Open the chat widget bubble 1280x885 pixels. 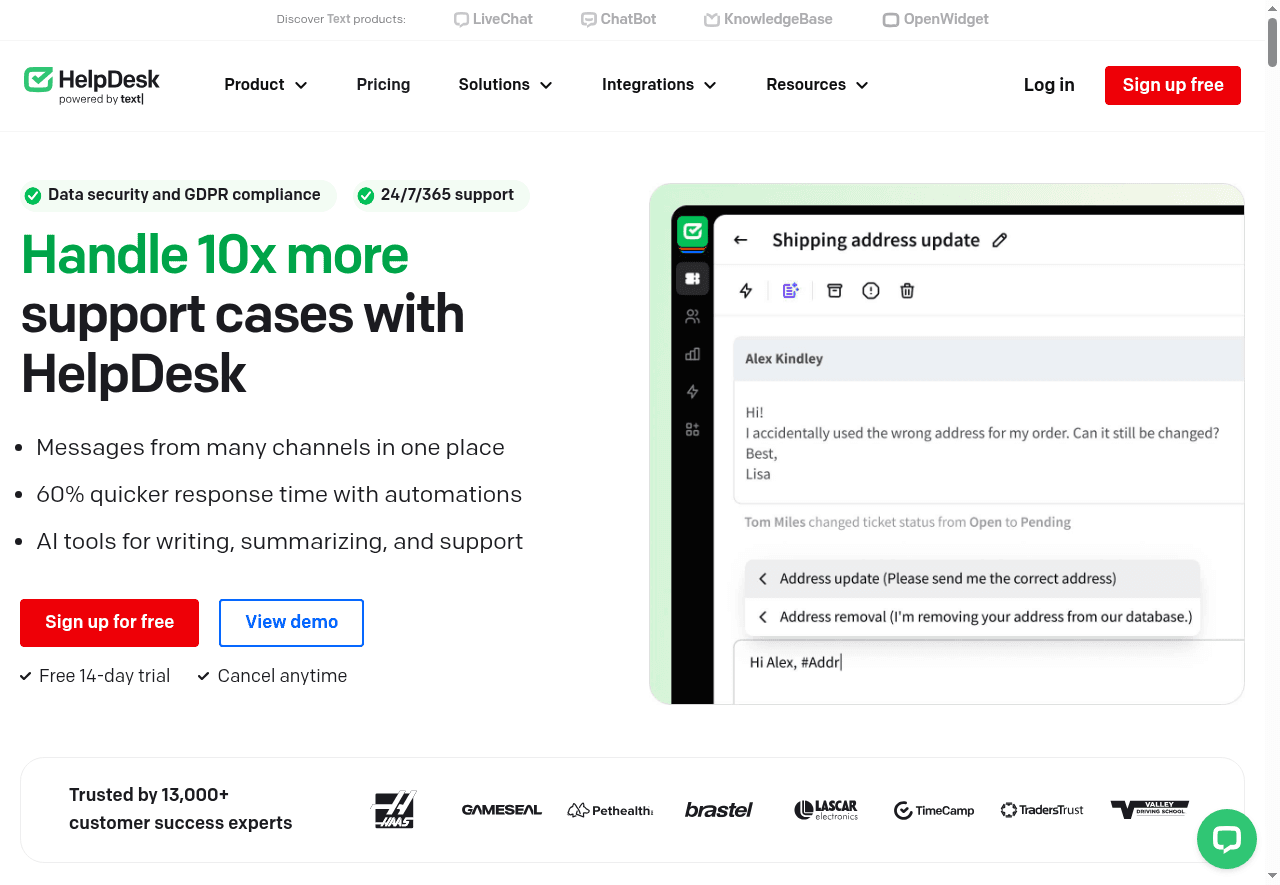(1226, 839)
